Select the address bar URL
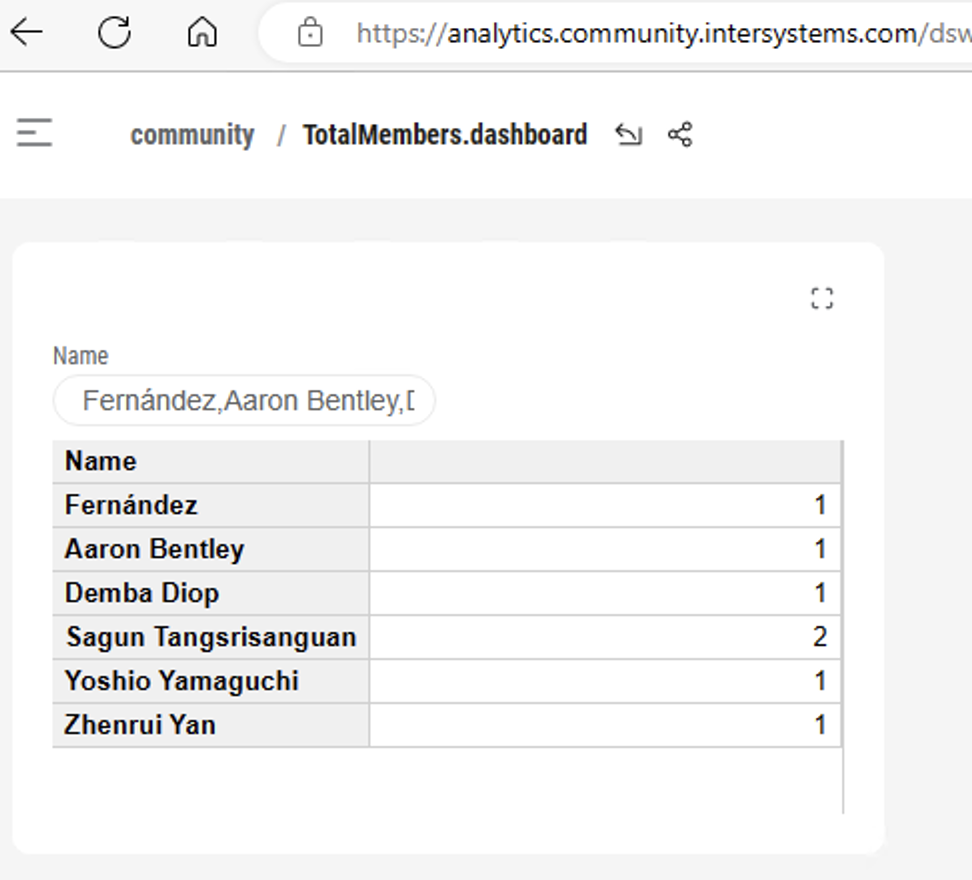The width and height of the screenshot is (972, 880). pos(663,33)
